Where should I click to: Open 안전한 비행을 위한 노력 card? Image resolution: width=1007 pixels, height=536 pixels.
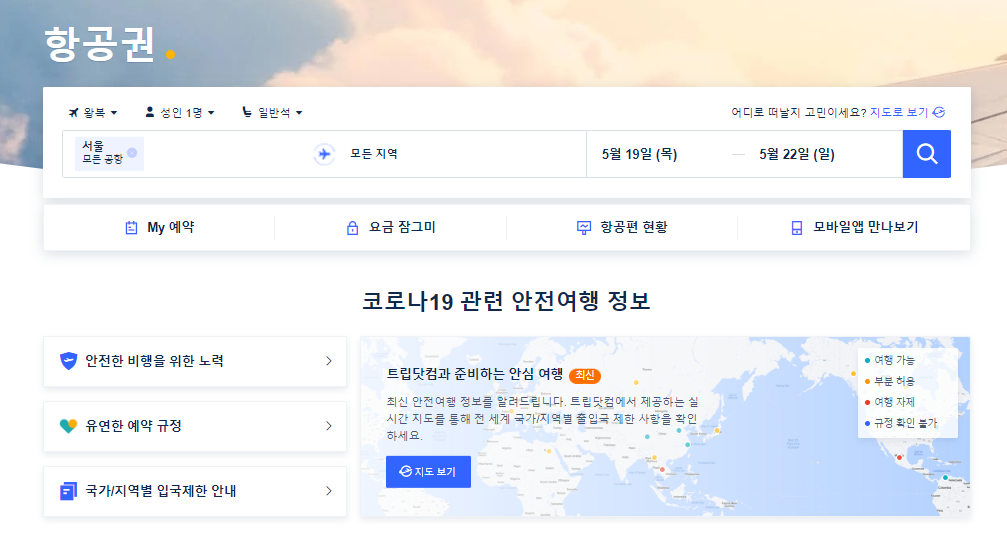coord(195,361)
